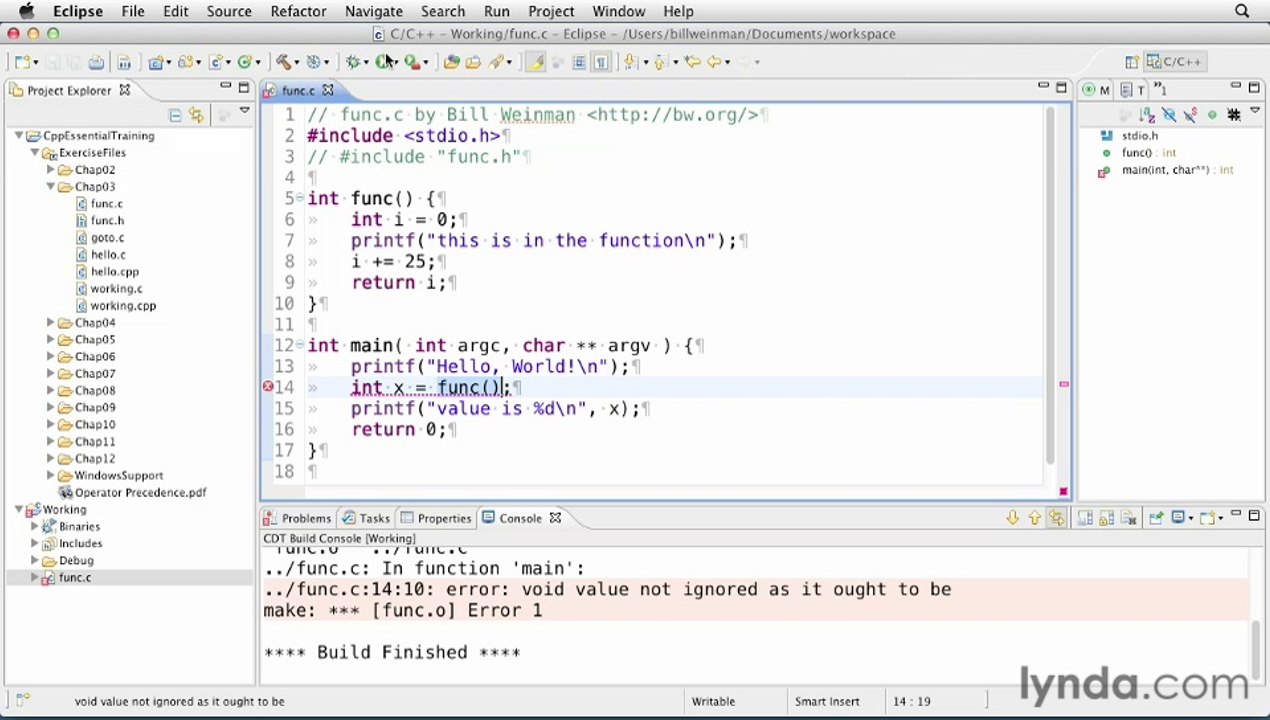Expand the Chap12 folder
Image resolution: width=1270 pixels, height=720 pixels.
(x=51, y=459)
